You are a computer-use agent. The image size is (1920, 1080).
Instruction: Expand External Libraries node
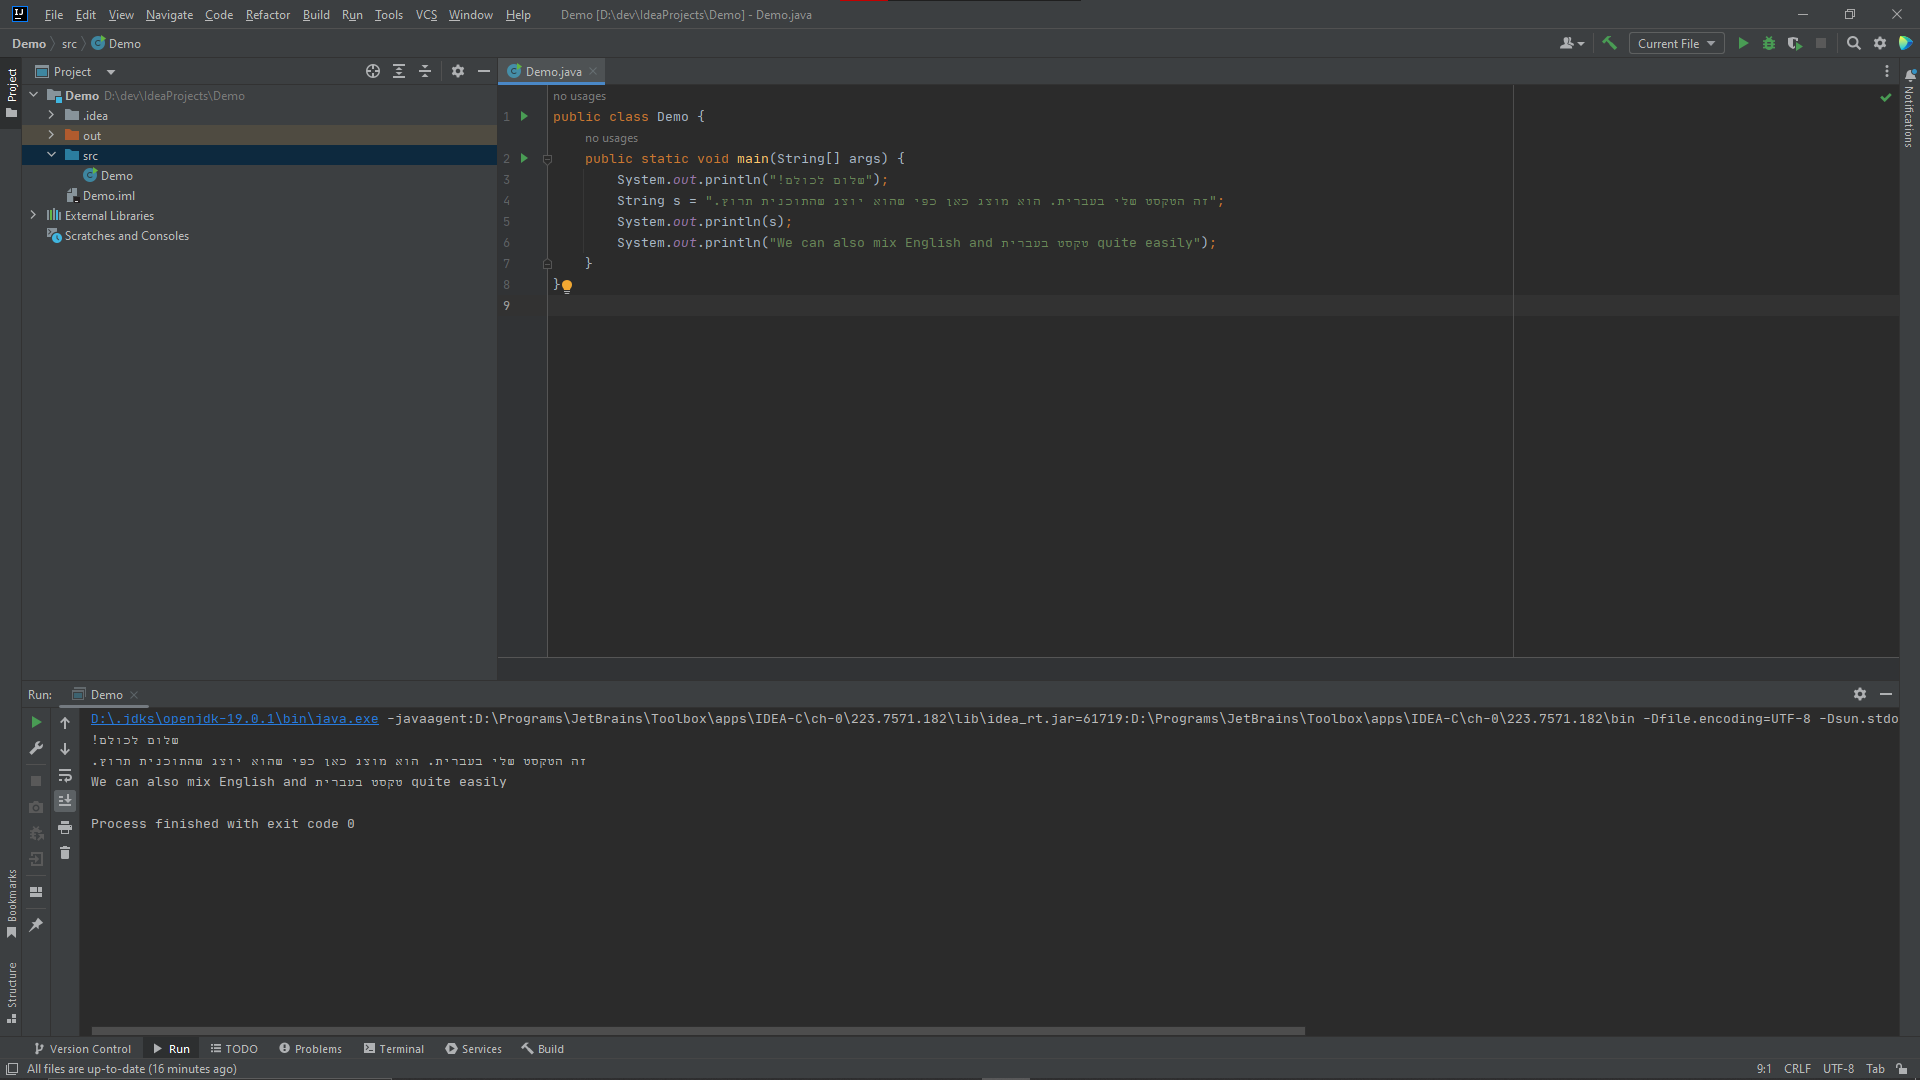point(33,215)
